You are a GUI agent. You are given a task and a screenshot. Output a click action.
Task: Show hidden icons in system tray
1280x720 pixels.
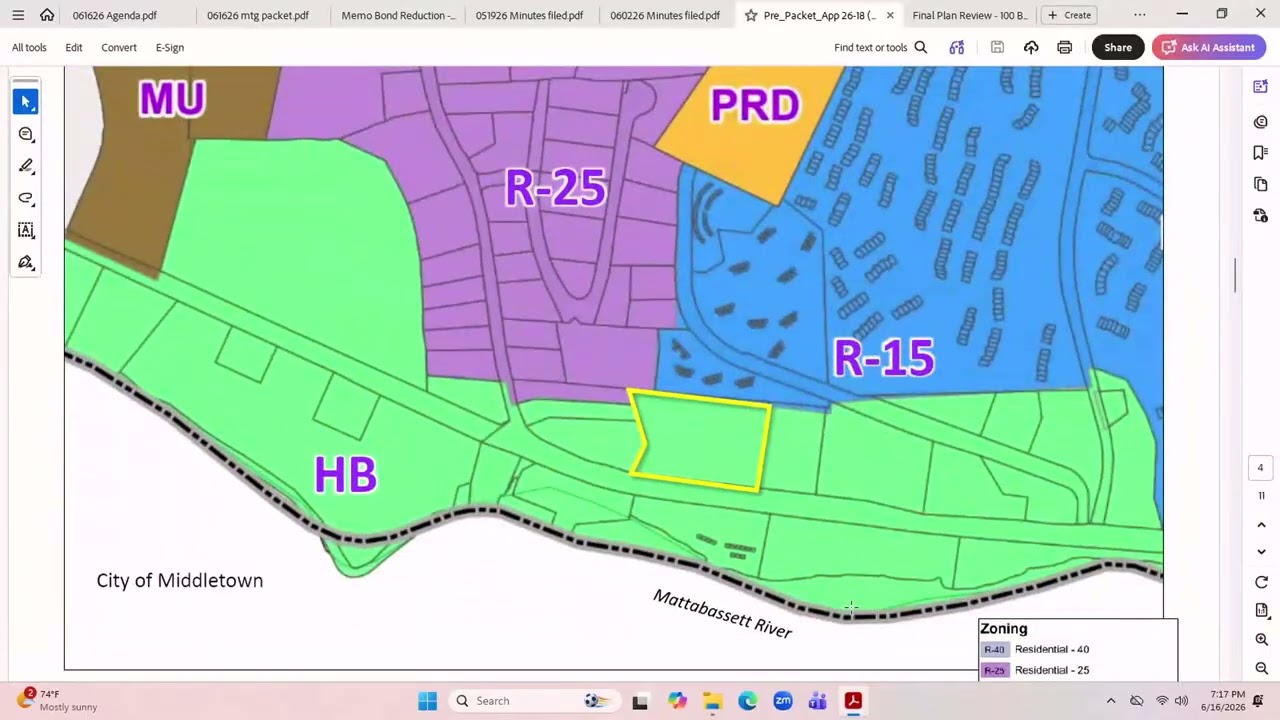[x=1110, y=701]
